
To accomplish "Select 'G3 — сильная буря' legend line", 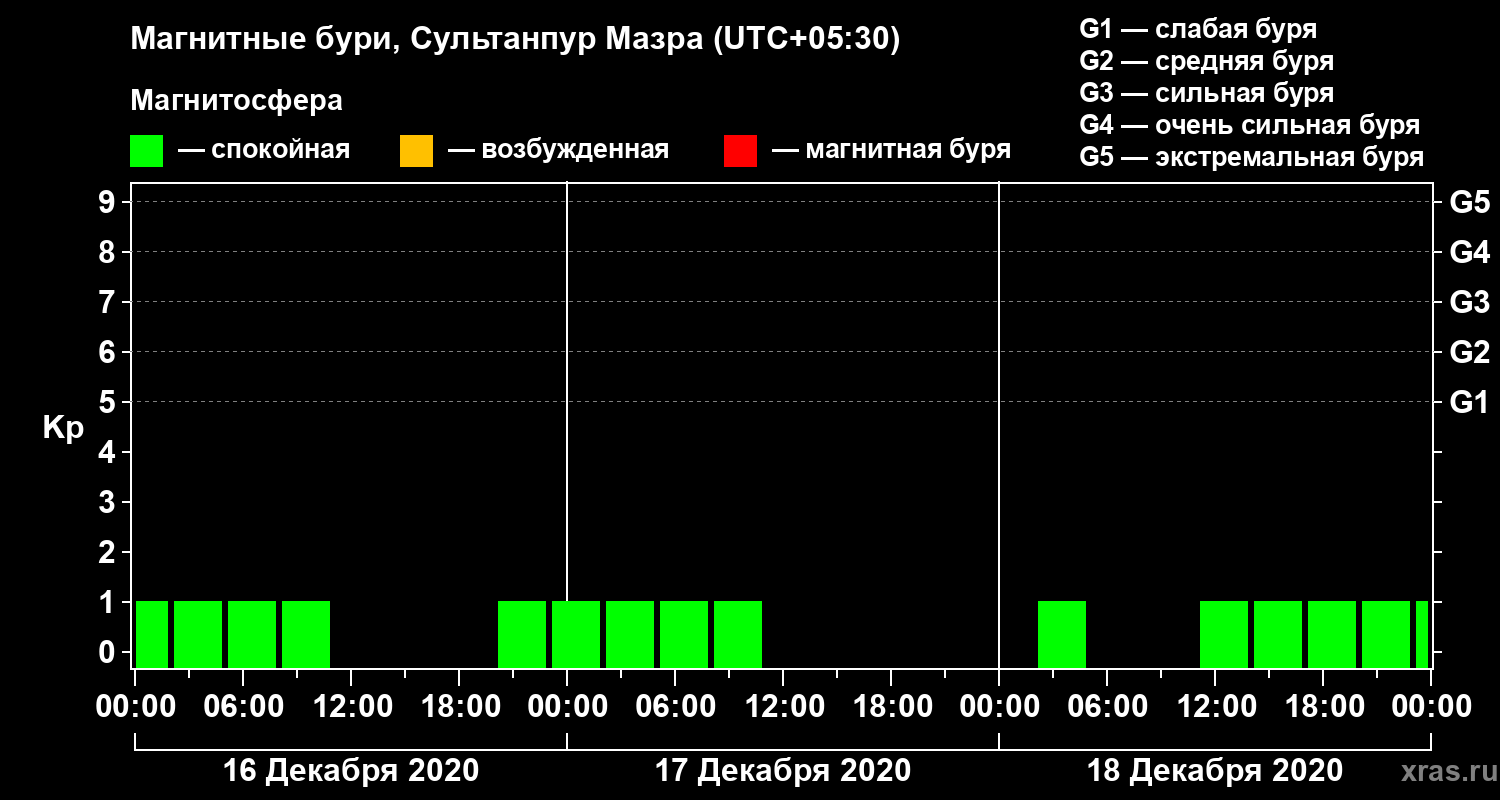I will [1206, 93].
